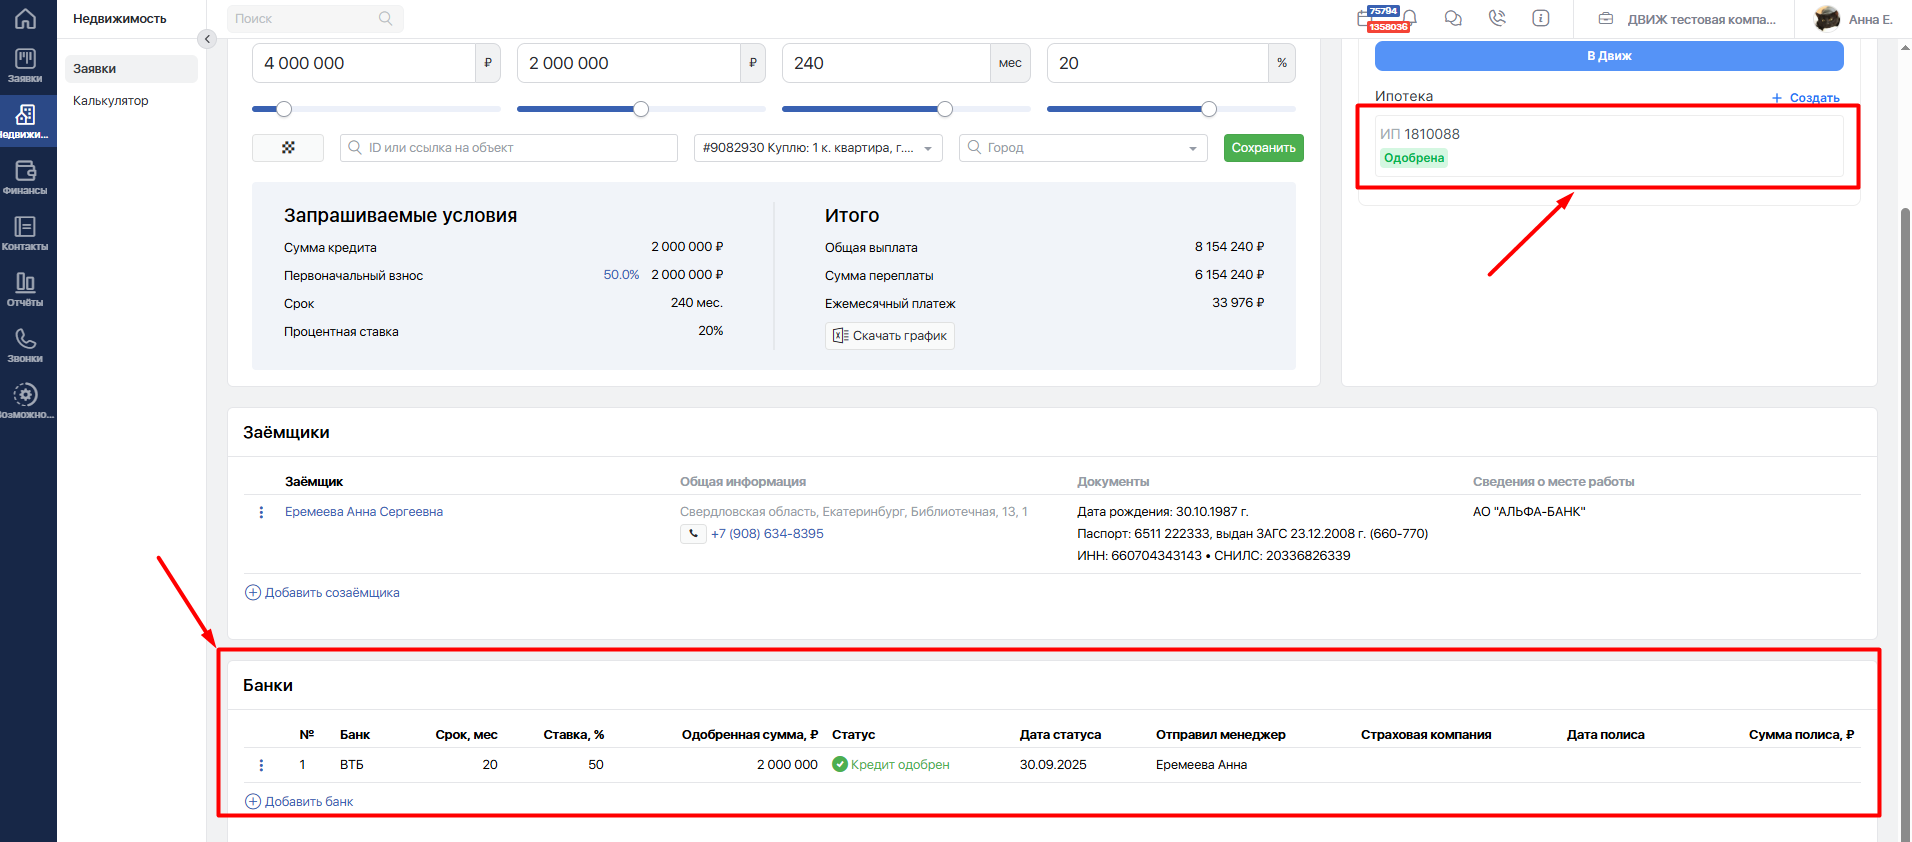Click the home icon in sidebar
1912x842 pixels.
click(25, 18)
